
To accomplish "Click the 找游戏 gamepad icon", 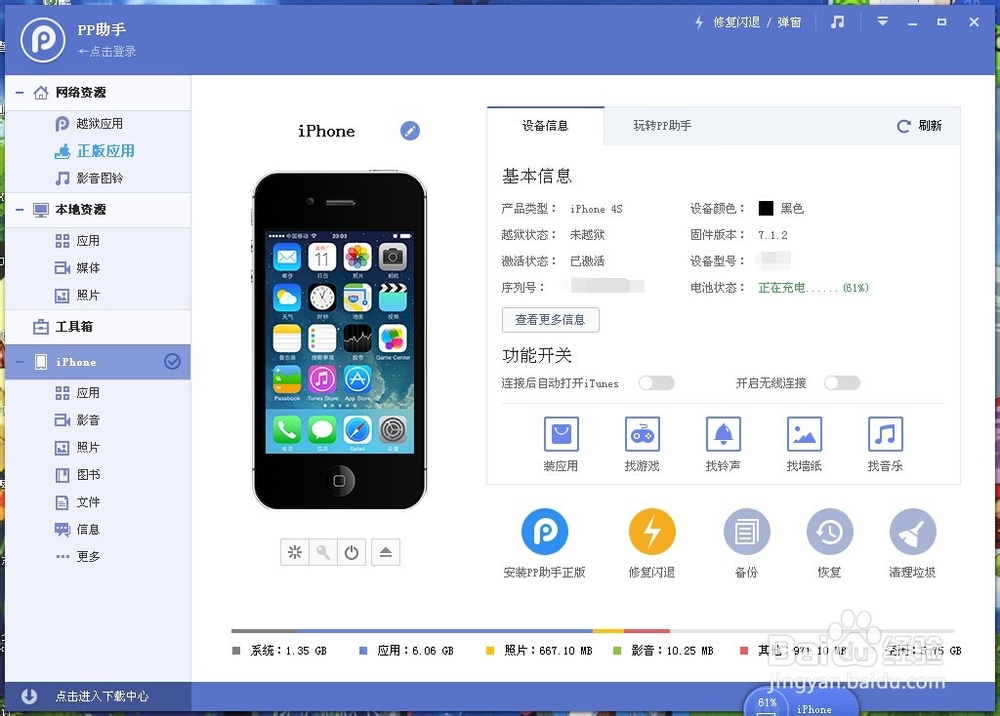I will (642, 434).
